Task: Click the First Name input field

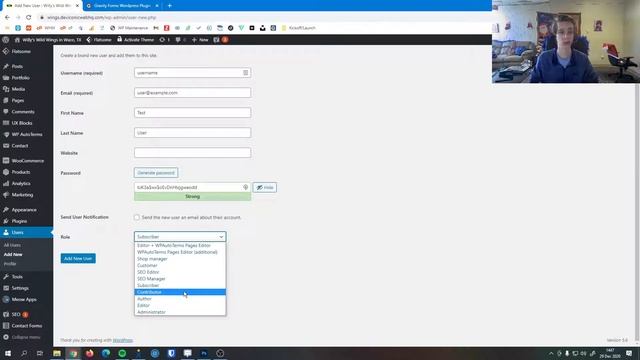Action: point(192,113)
